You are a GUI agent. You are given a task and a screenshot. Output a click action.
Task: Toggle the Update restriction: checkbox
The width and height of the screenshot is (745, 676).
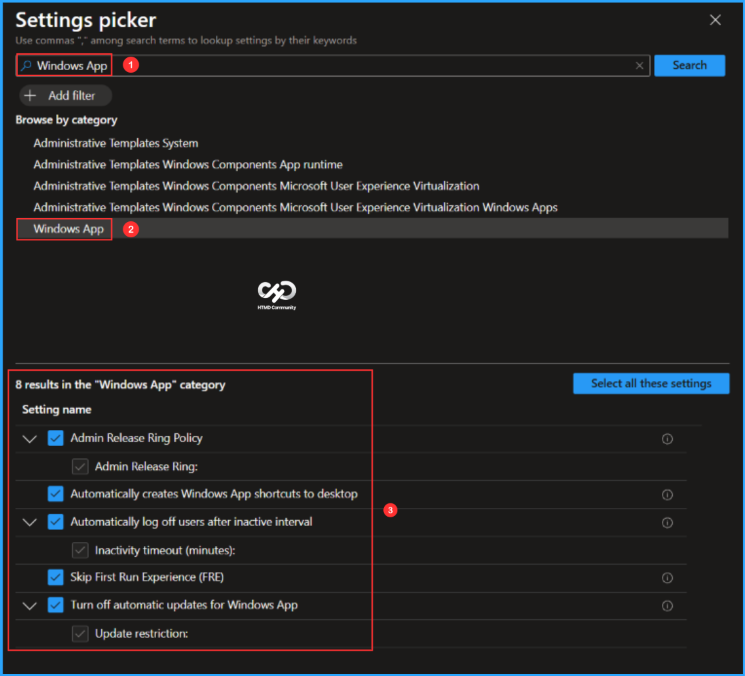[x=80, y=633]
